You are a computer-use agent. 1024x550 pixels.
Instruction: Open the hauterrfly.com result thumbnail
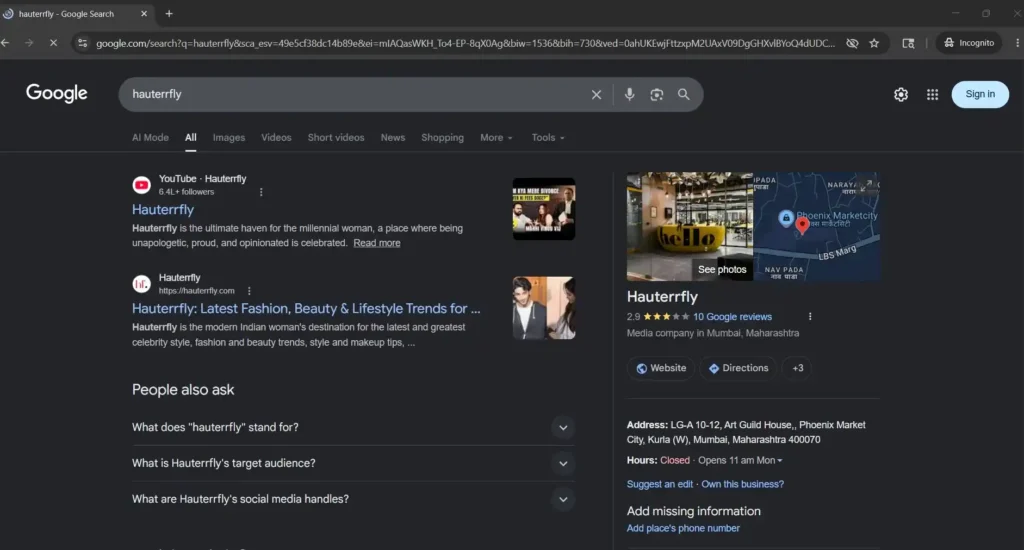tap(543, 308)
